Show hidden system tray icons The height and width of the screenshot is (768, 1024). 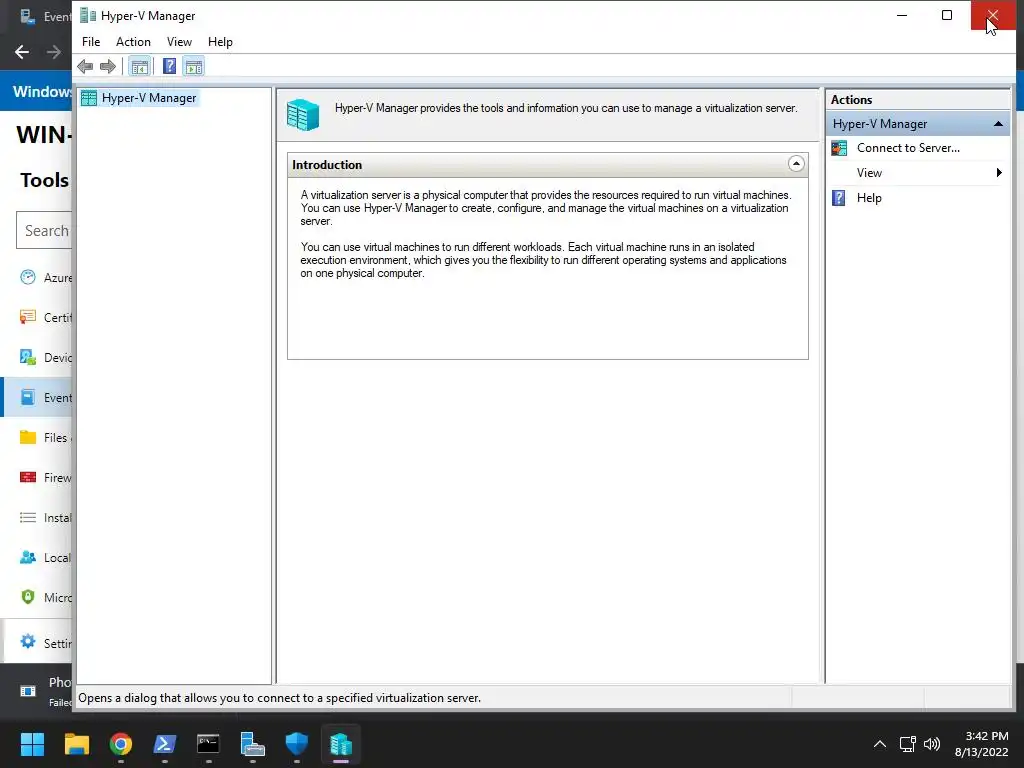880,744
